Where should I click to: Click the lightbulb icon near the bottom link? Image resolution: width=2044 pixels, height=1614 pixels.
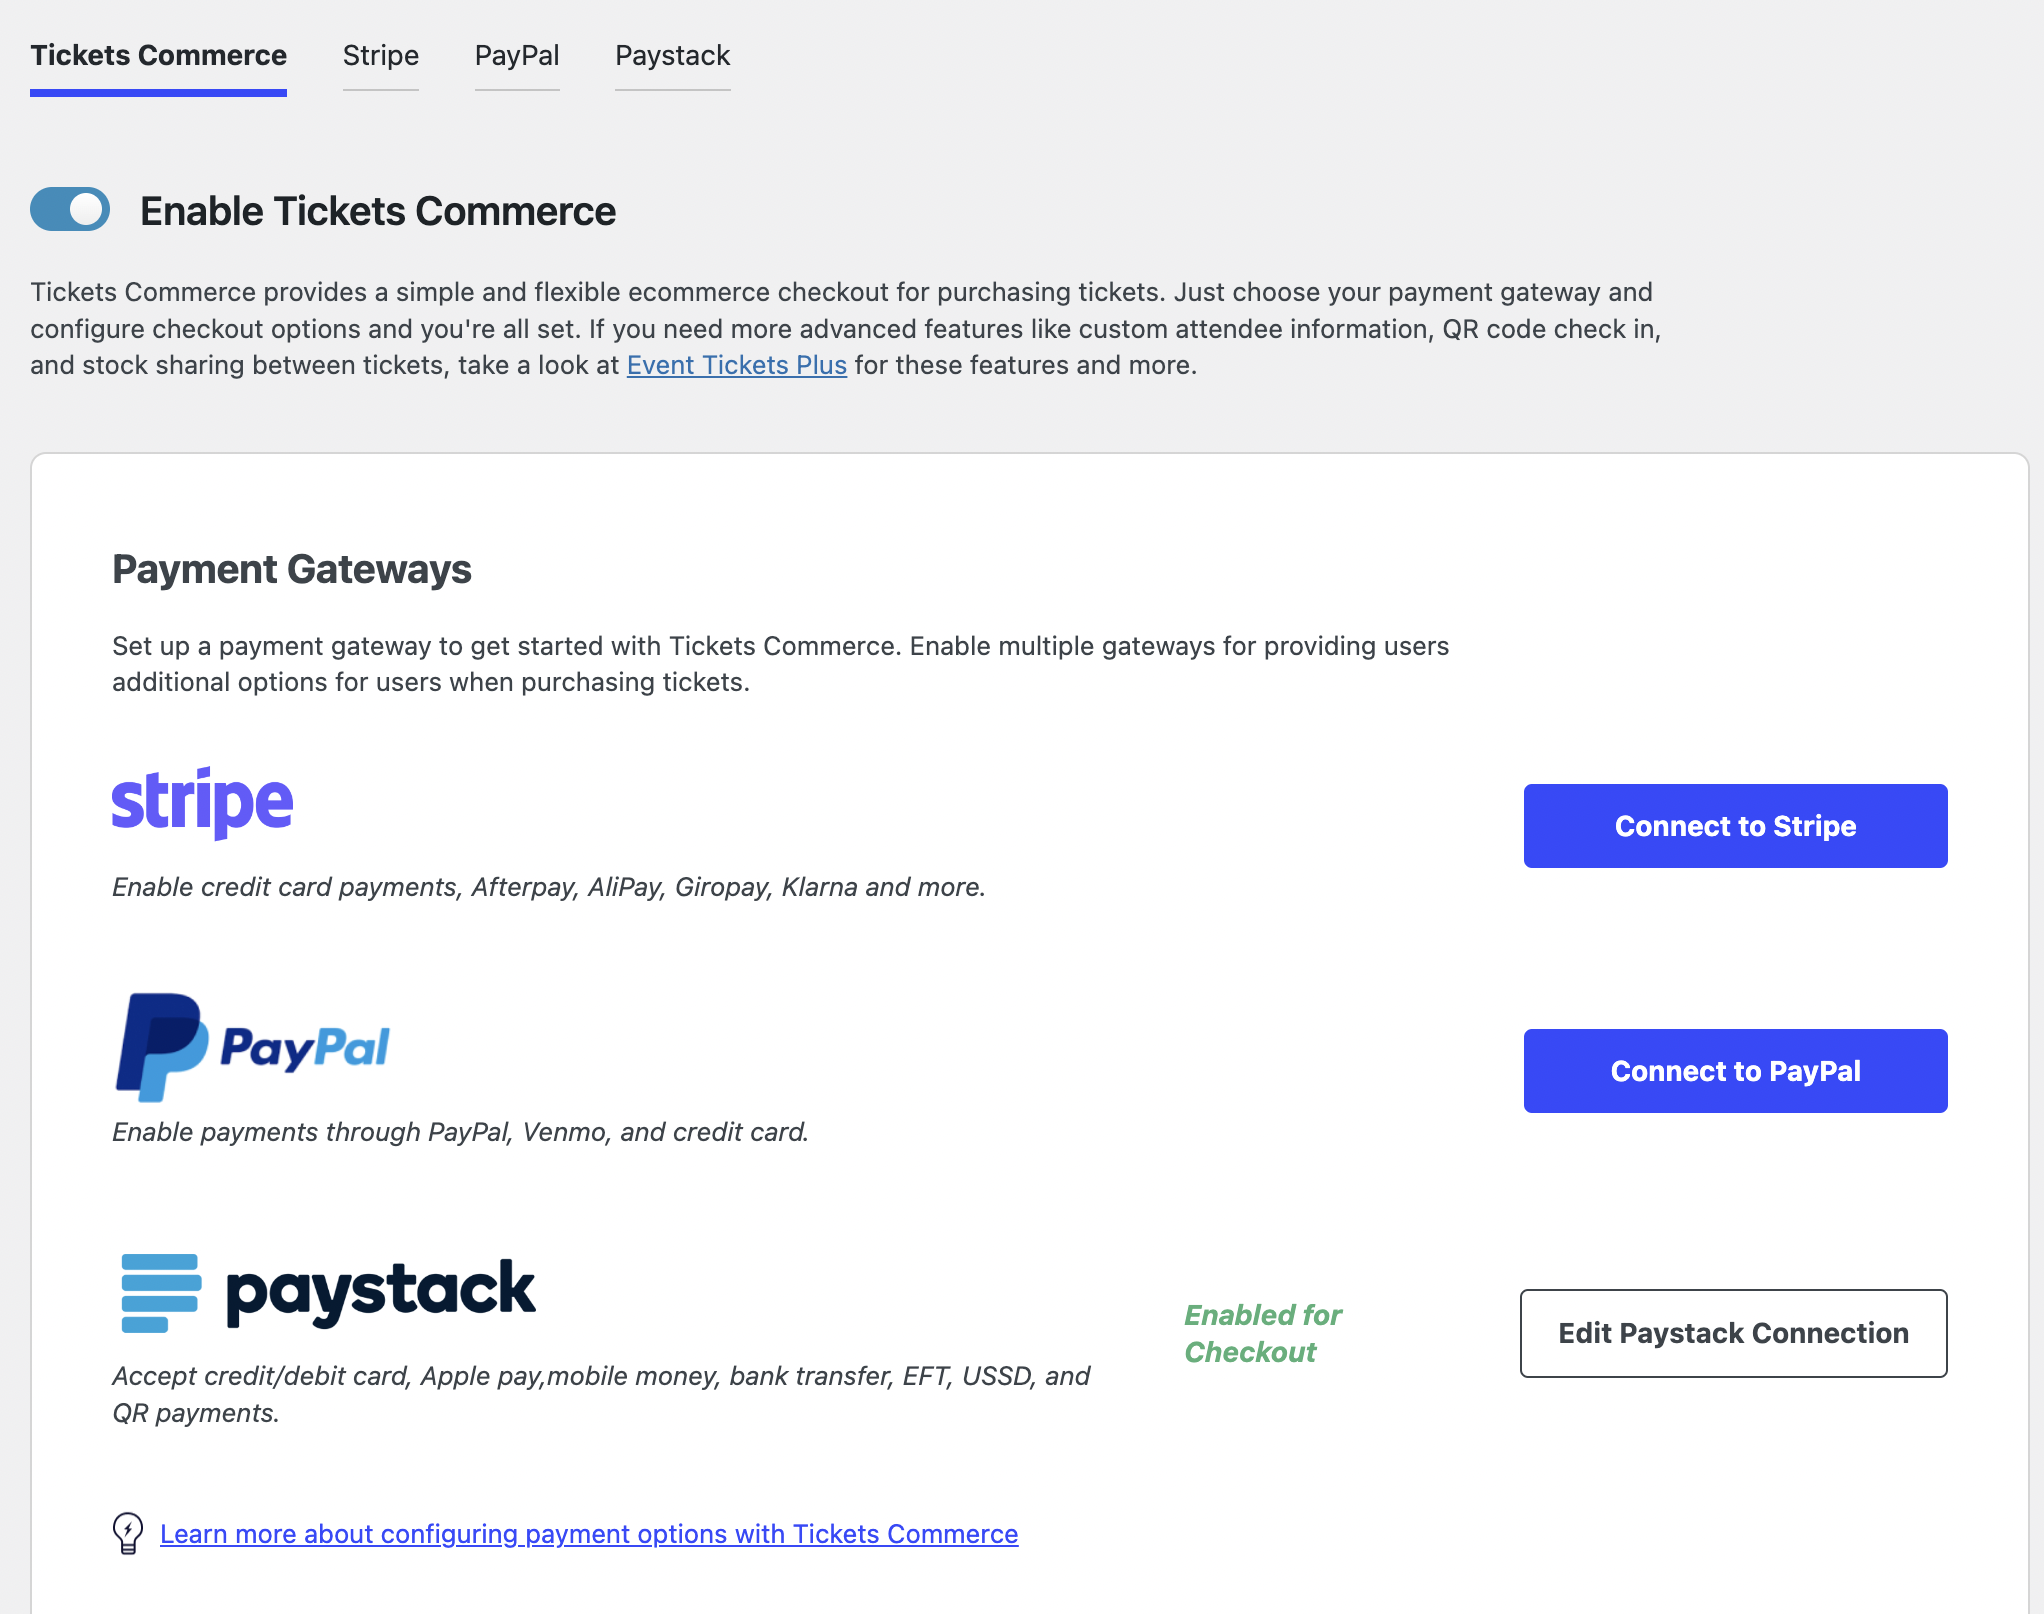click(127, 1533)
